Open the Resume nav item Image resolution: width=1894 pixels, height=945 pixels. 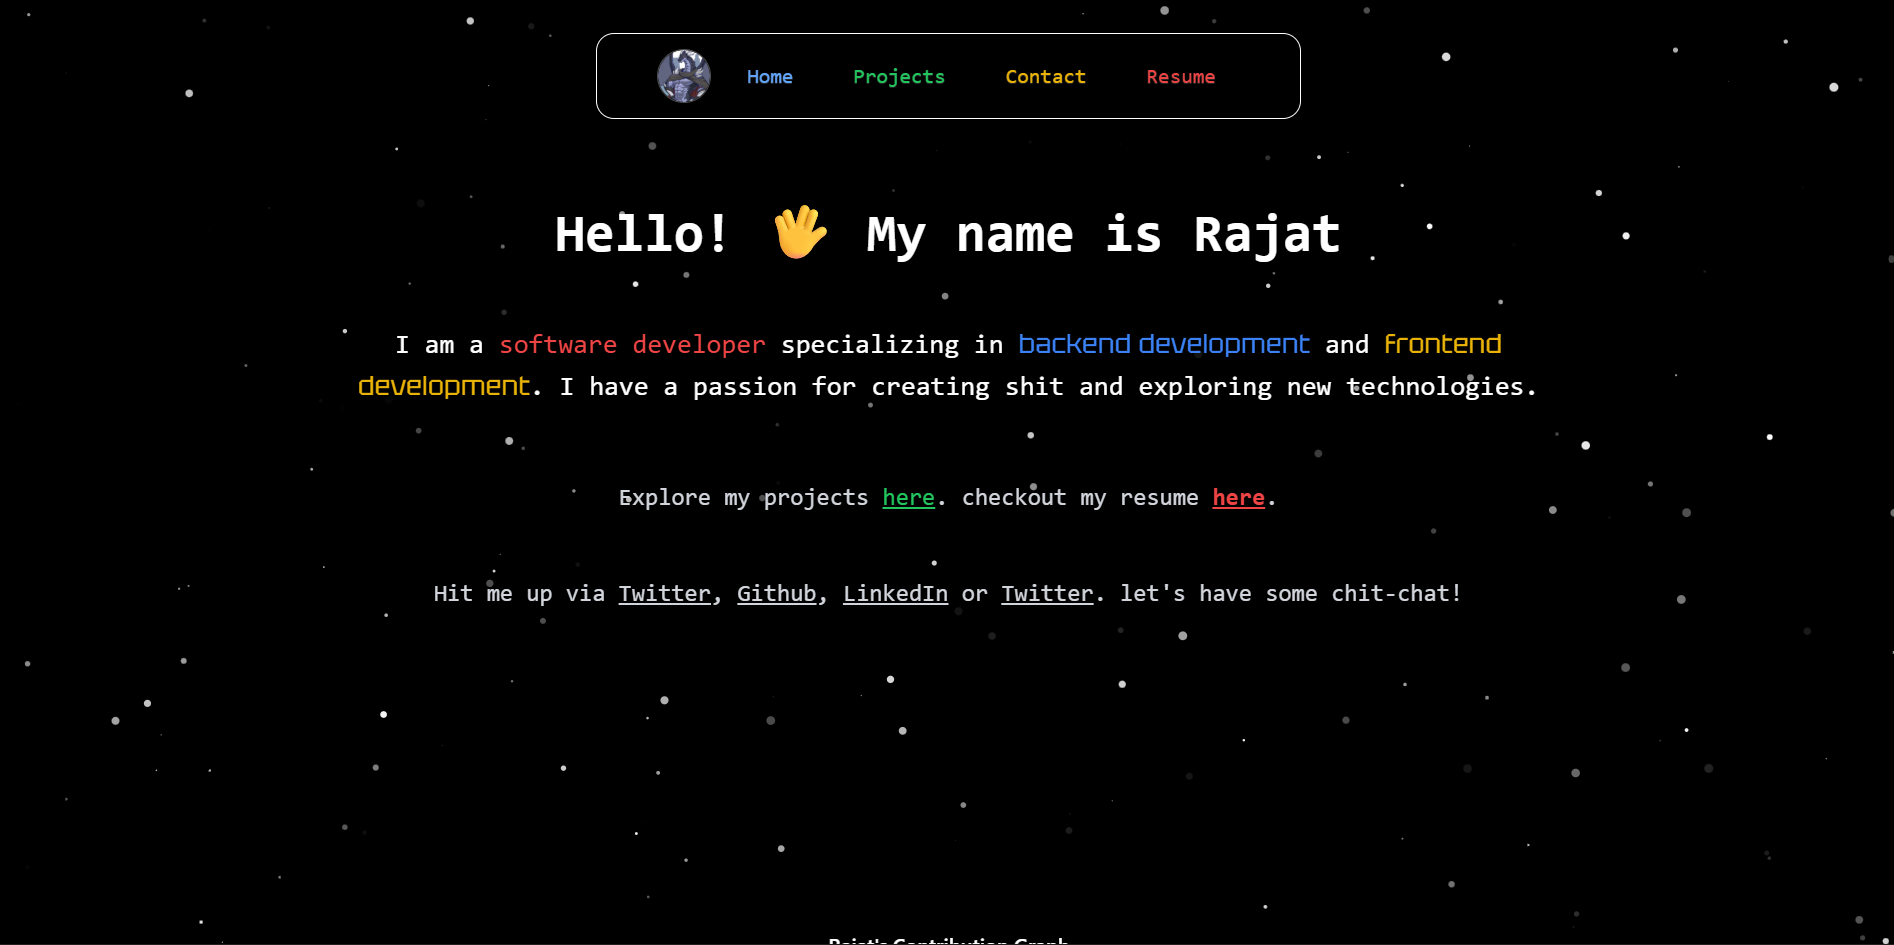click(x=1180, y=77)
